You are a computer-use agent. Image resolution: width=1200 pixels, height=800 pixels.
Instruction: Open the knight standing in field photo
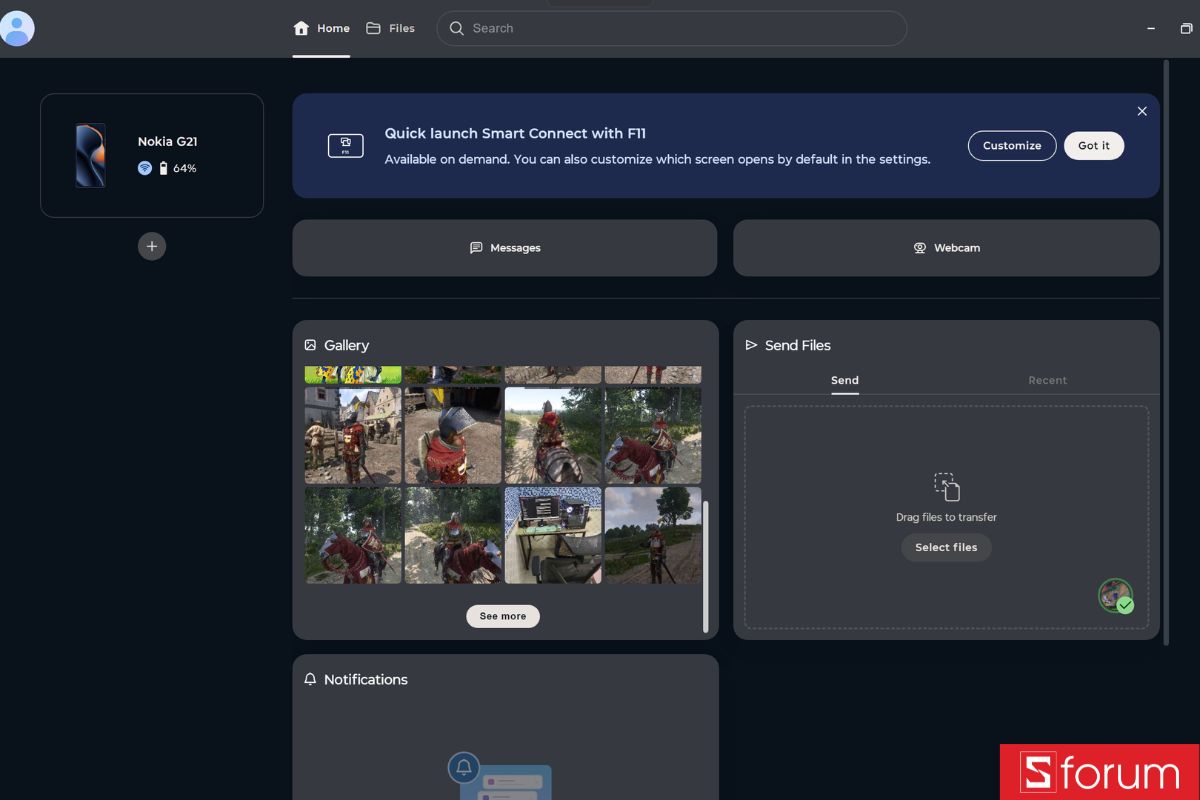pyautogui.click(x=653, y=535)
